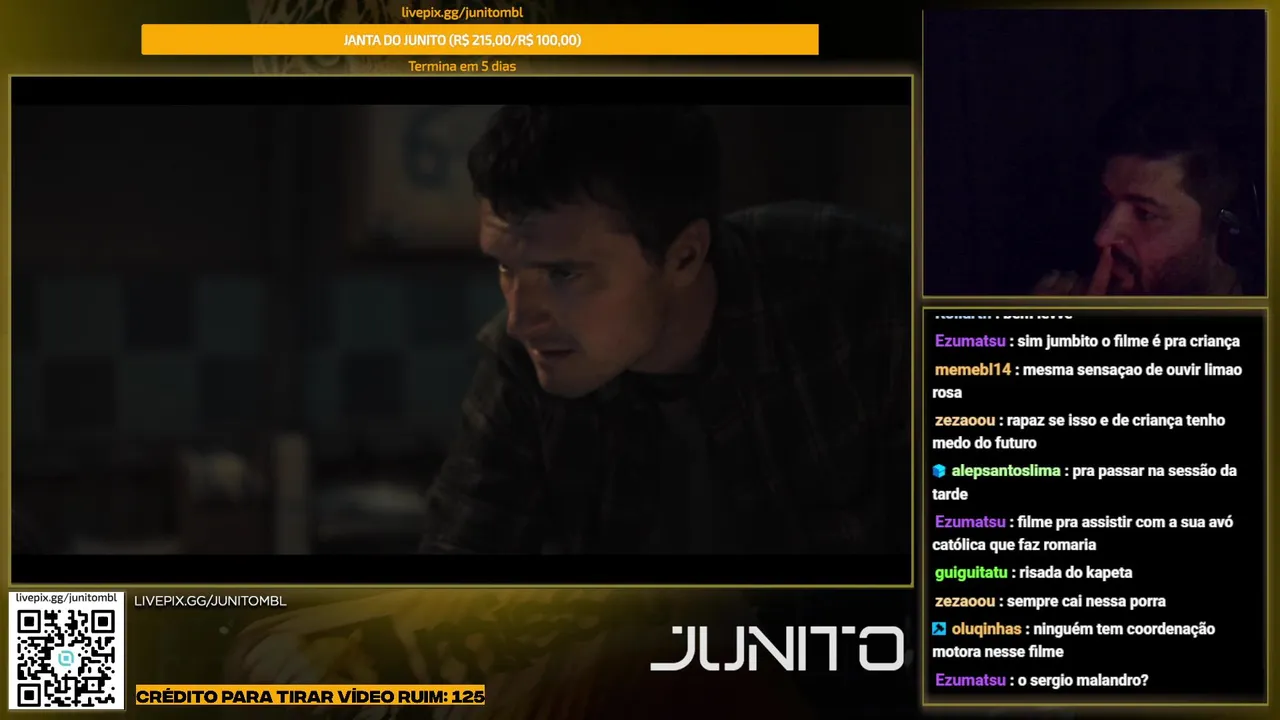This screenshot has height=720, width=1280.
Task: Click the blue badge beside alepsantoslima
Action: coord(939,471)
